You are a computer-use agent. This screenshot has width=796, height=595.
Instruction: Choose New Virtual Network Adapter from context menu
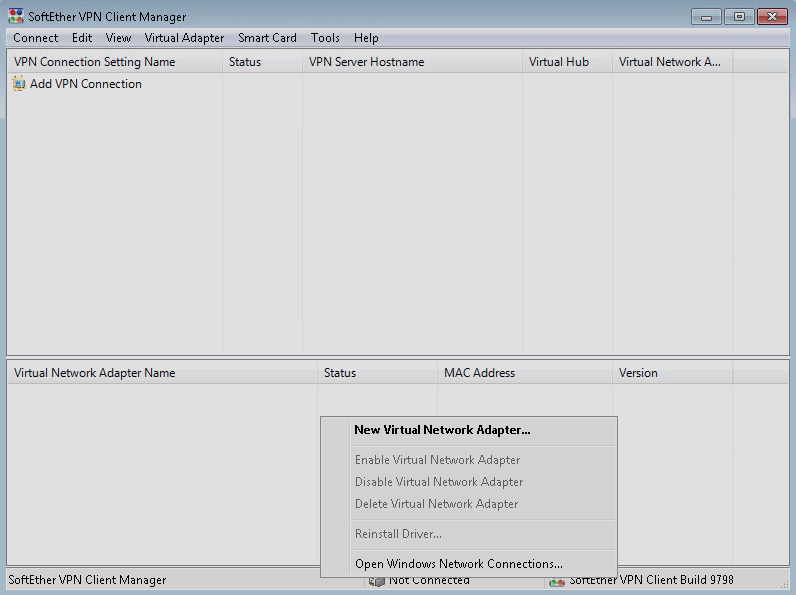click(442, 430)
